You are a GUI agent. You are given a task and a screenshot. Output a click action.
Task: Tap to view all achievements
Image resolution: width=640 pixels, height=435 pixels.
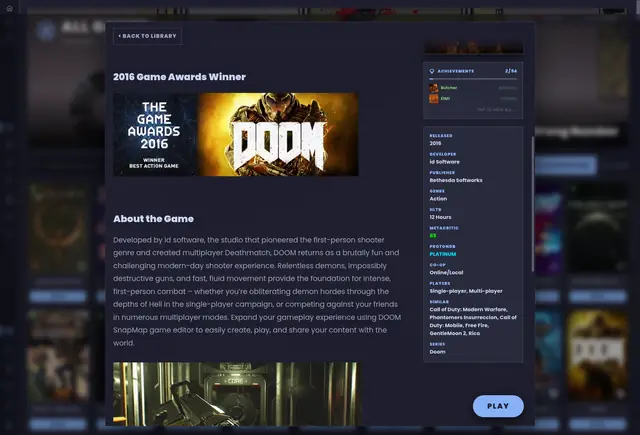(x=496, y=110)
